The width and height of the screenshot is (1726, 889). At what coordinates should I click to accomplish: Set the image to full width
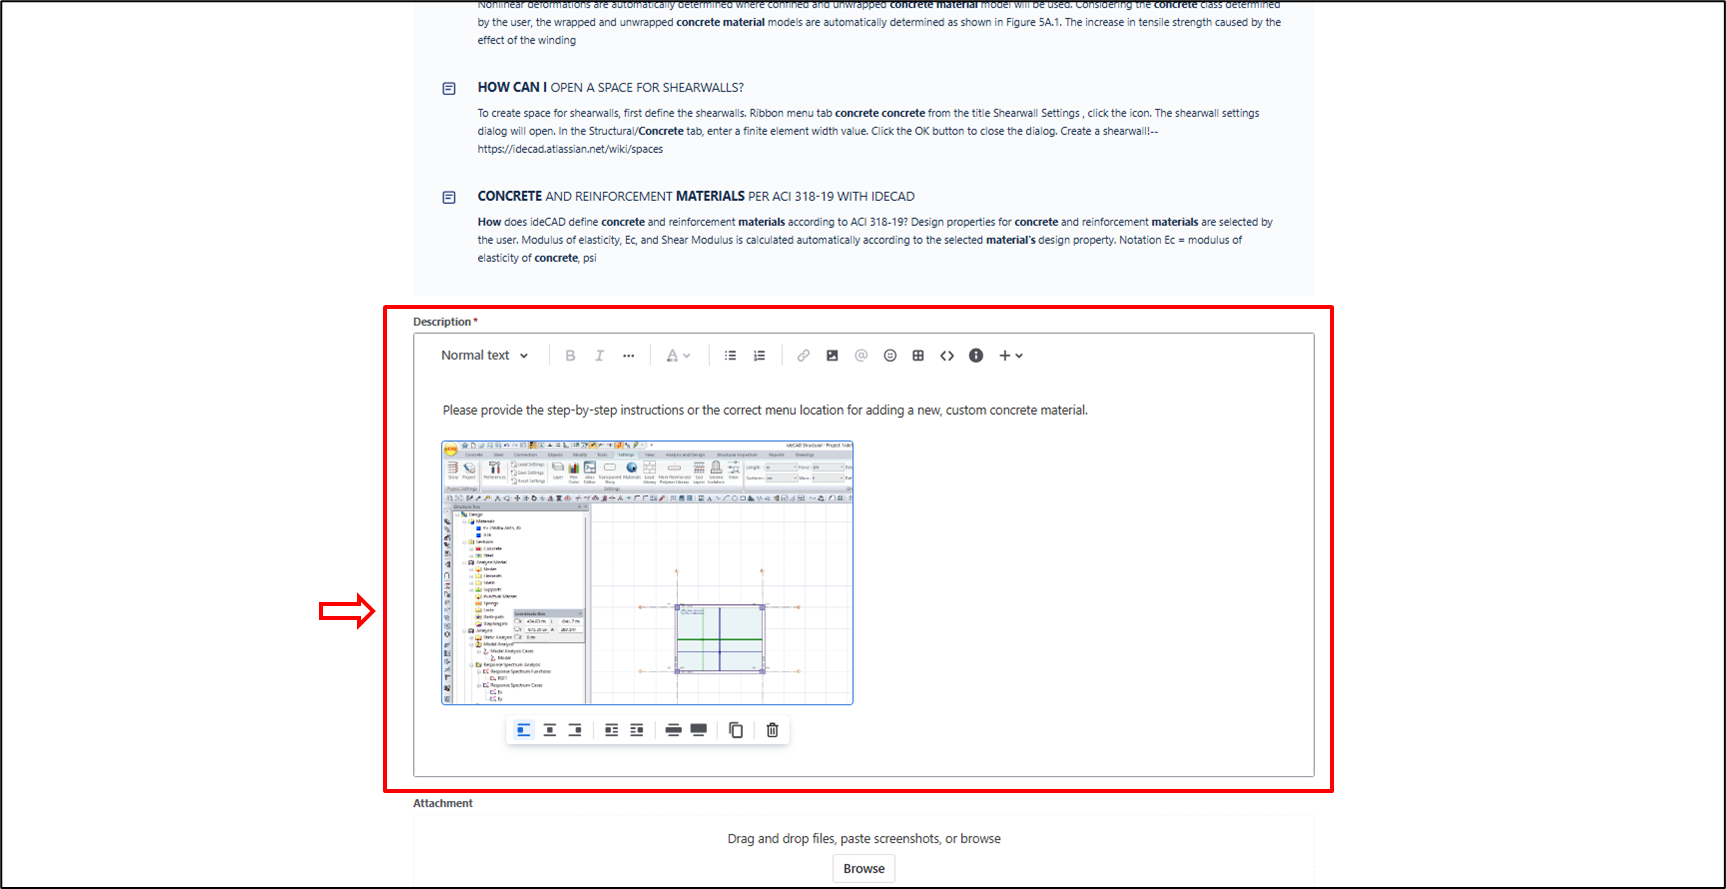(699, 730)
